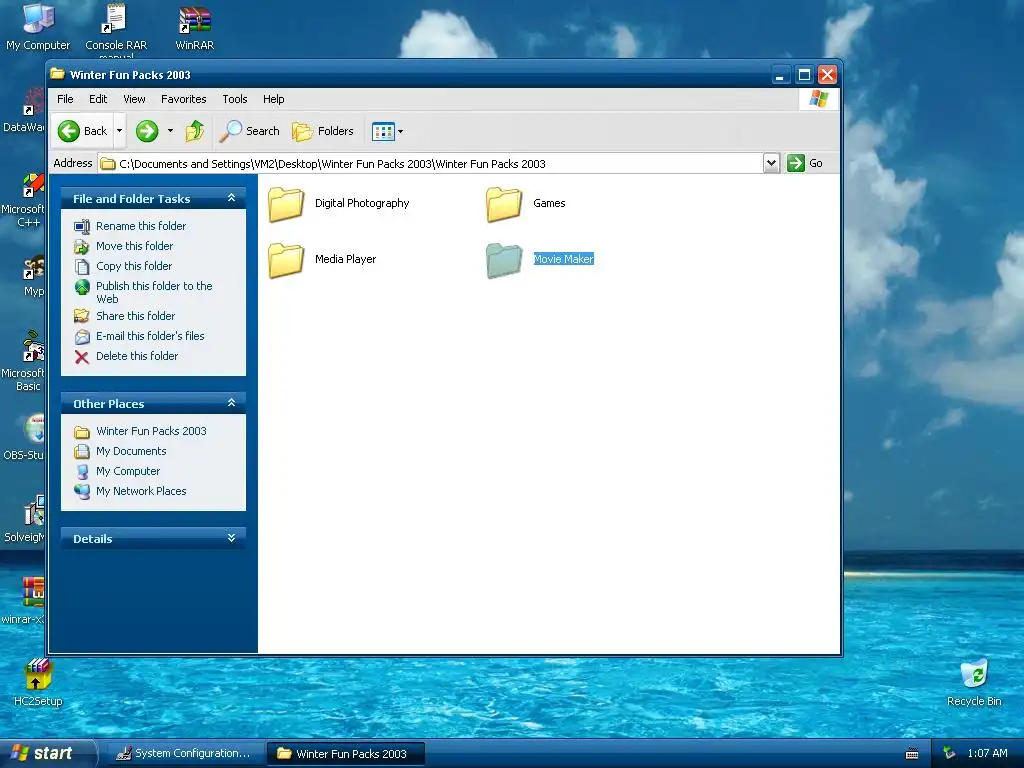Click the address bar path field
1024x768 pixels.
pyautogui.click(x=430, y=164)
